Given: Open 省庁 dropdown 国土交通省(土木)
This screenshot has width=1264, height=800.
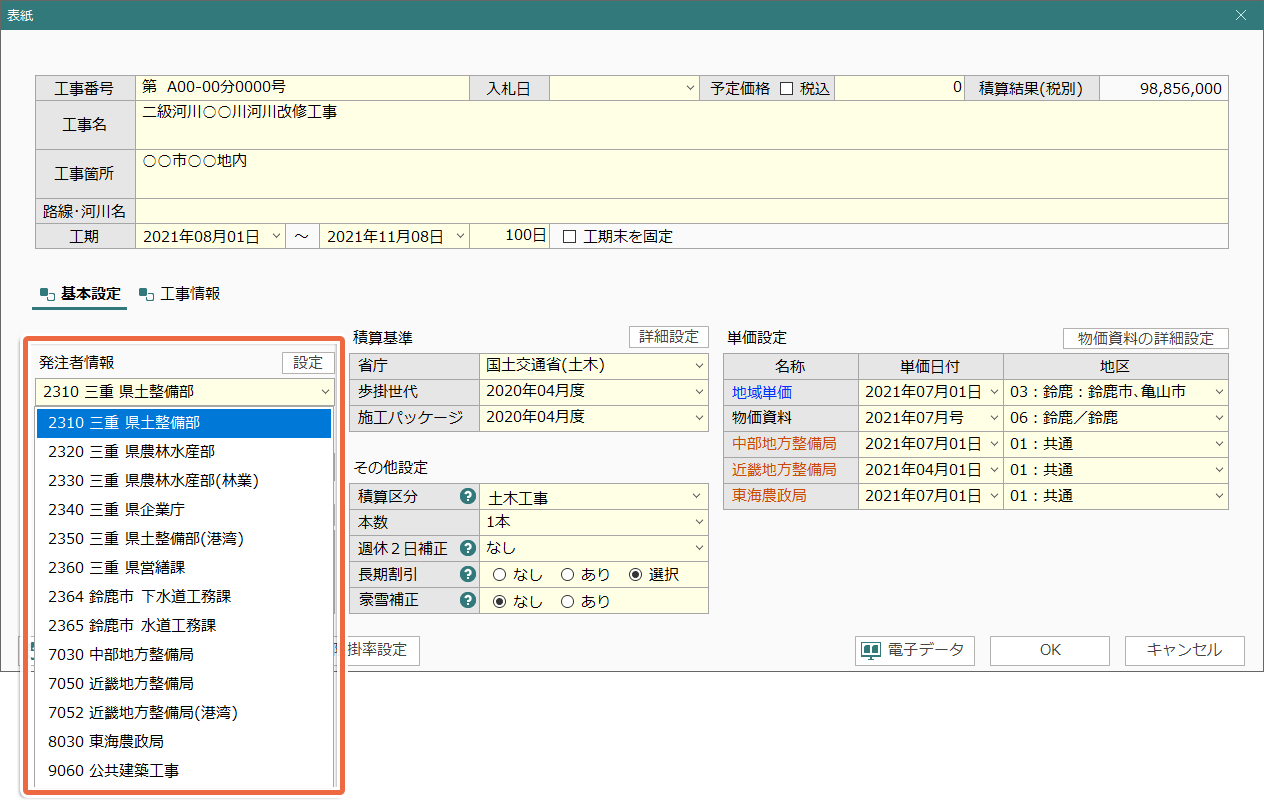Looking at the screenshot, I should point(698,365).
